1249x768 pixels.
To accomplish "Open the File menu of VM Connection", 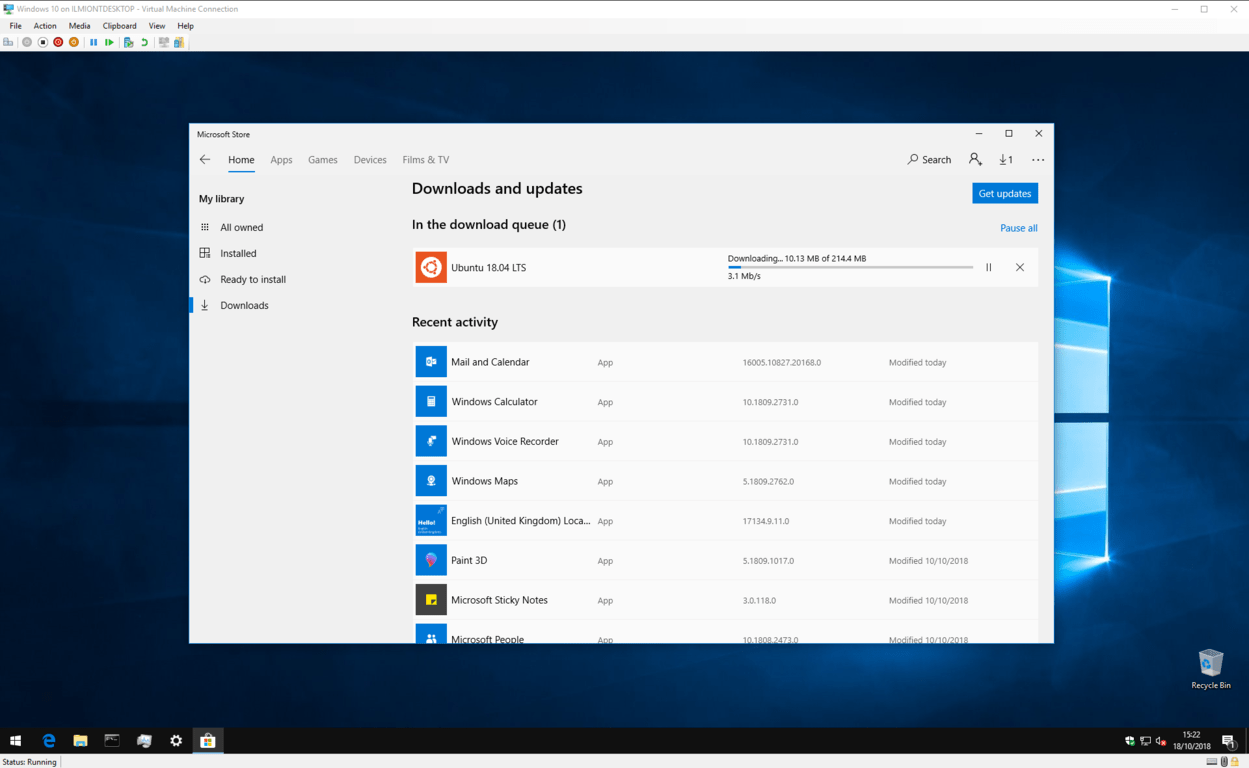I will 15,26.
